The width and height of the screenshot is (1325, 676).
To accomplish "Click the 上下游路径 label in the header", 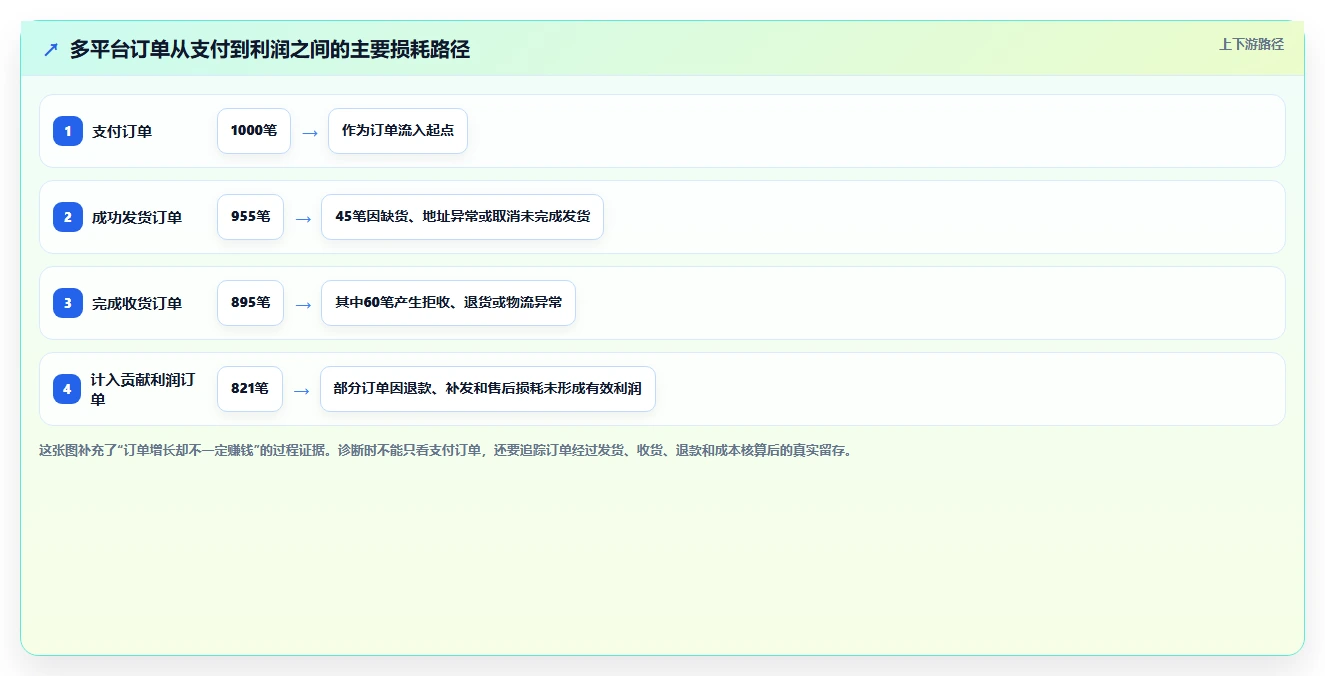I will (x=1251, y=44).
